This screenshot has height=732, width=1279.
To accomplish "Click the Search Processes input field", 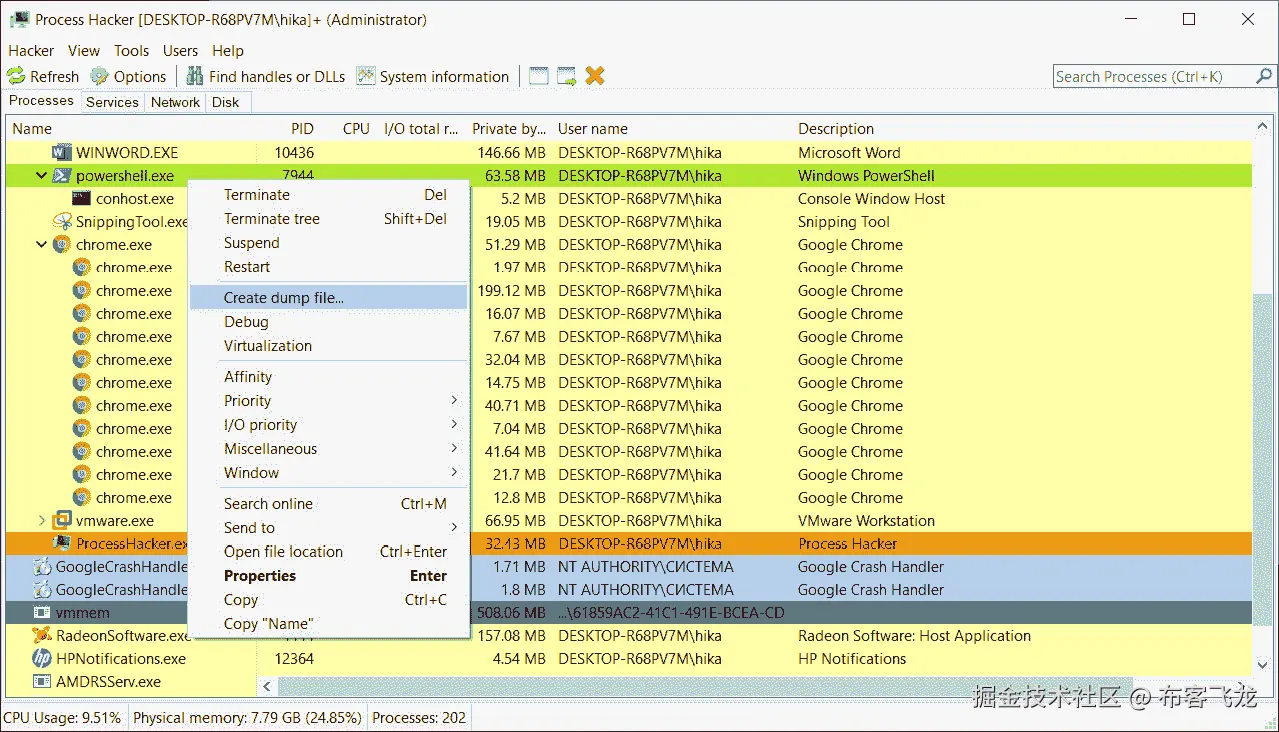I will tap(1153, 77).
